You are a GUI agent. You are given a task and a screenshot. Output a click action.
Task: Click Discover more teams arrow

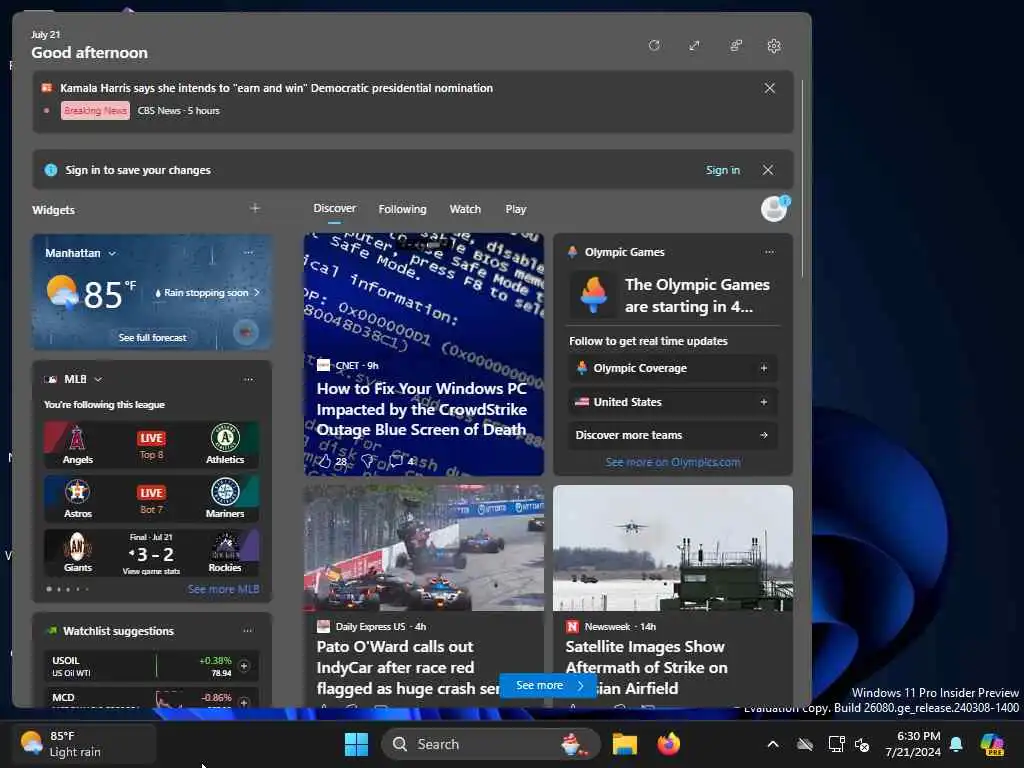[763, 435]
